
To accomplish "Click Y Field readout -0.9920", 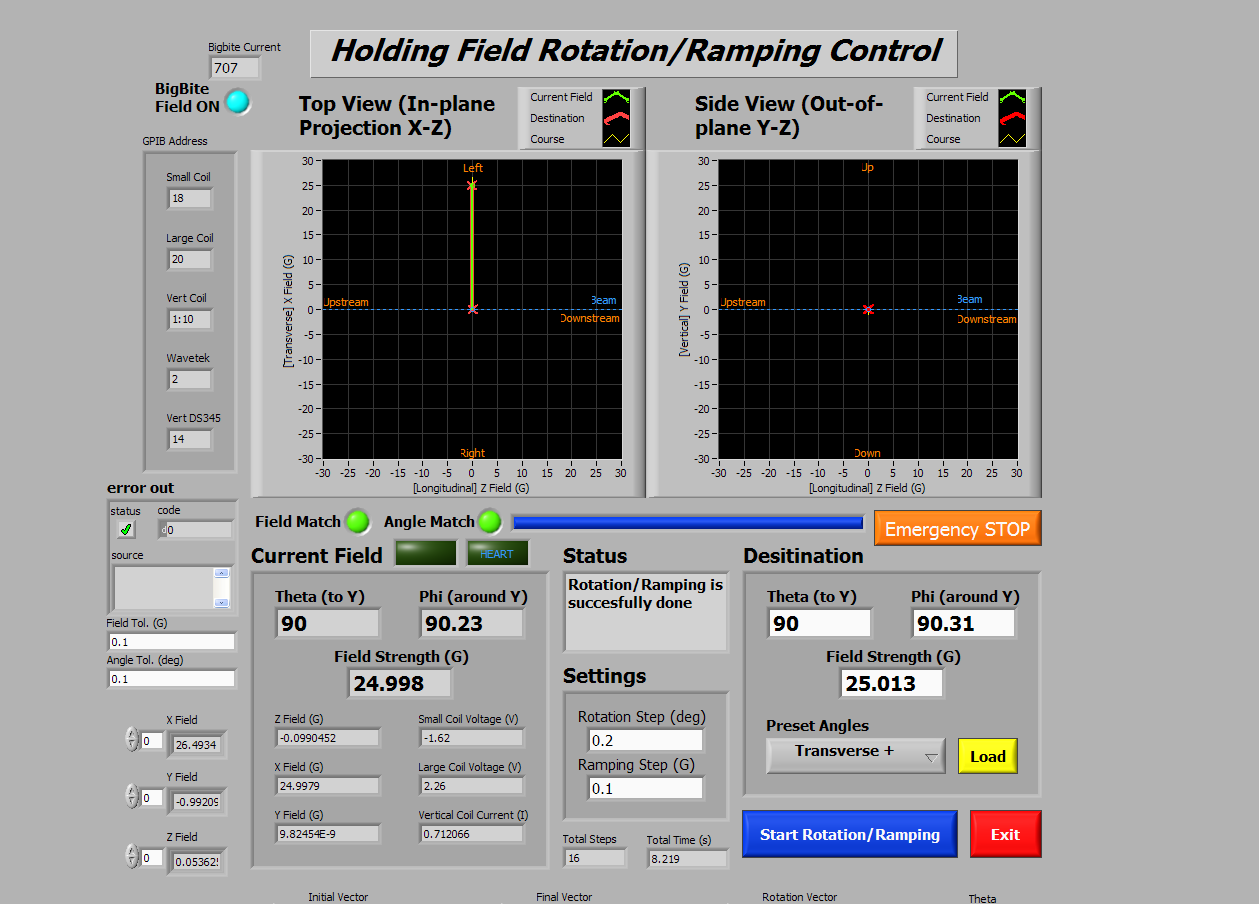I will click(x=196, y=802).
